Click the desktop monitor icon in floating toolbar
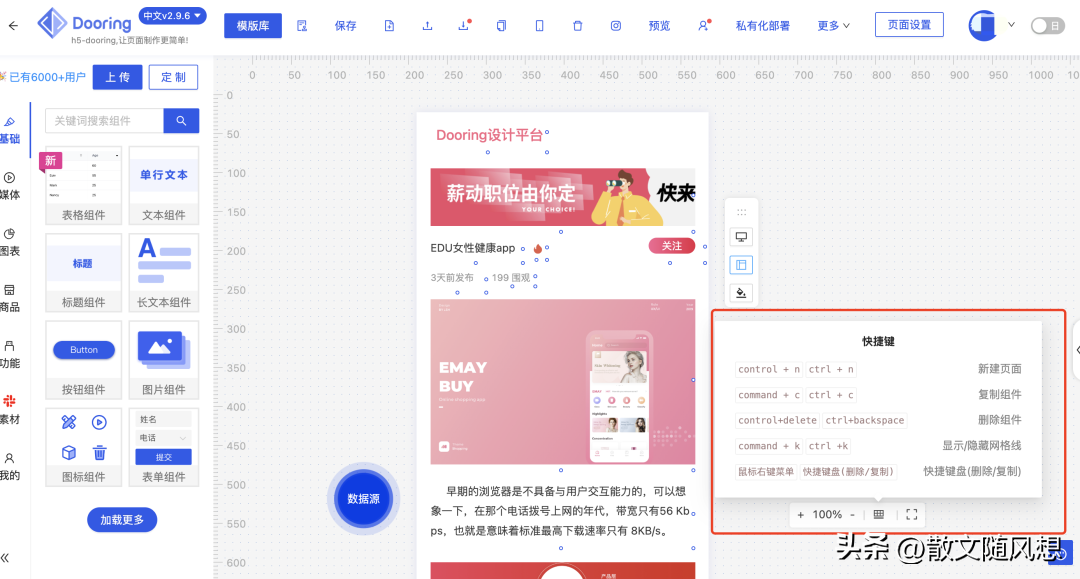 [x=741, y=237]
